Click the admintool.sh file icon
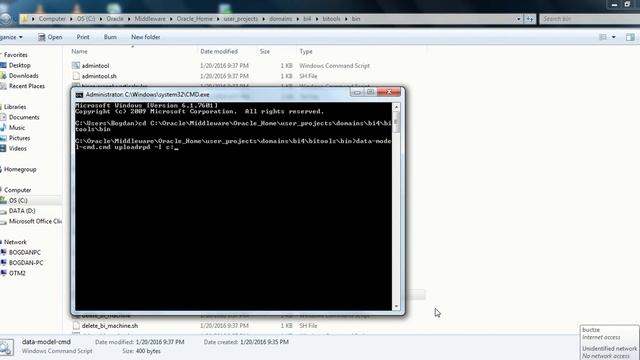The width and height of the screenshot is (640, 360). click(x=76, y=76)
